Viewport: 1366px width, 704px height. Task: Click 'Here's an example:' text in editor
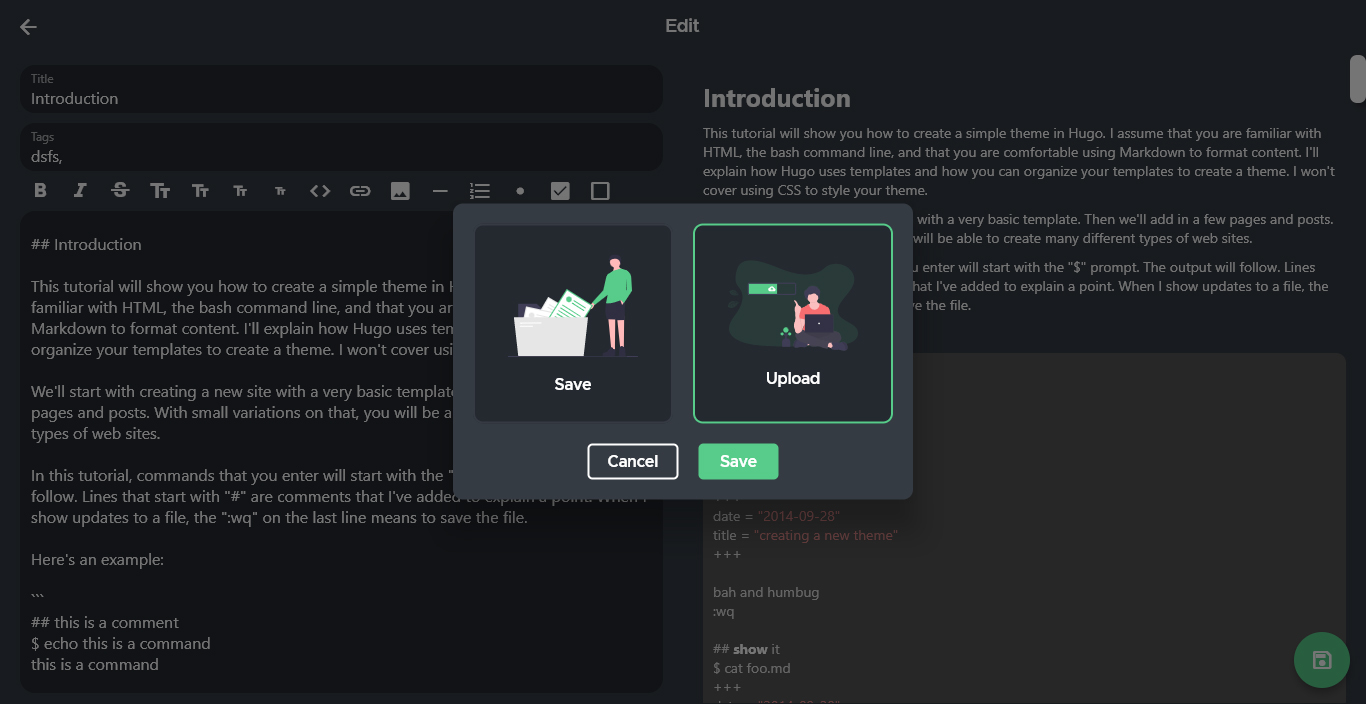click(97, 560)
